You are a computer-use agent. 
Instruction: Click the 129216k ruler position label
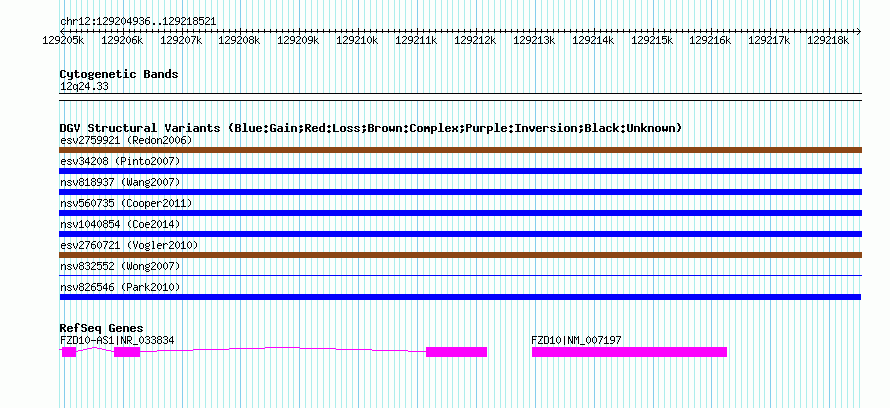711,41
